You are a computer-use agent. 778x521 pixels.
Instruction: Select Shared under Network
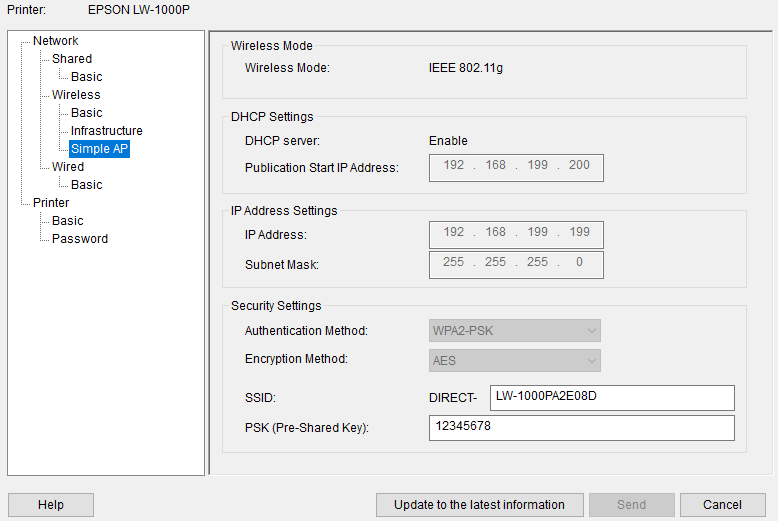pyautogui.click(x=72, y=59)
